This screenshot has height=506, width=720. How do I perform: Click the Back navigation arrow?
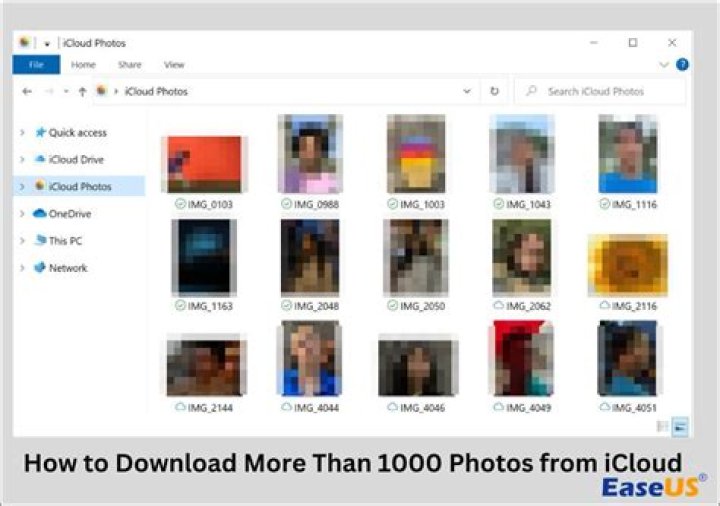[x=27, y=91]
